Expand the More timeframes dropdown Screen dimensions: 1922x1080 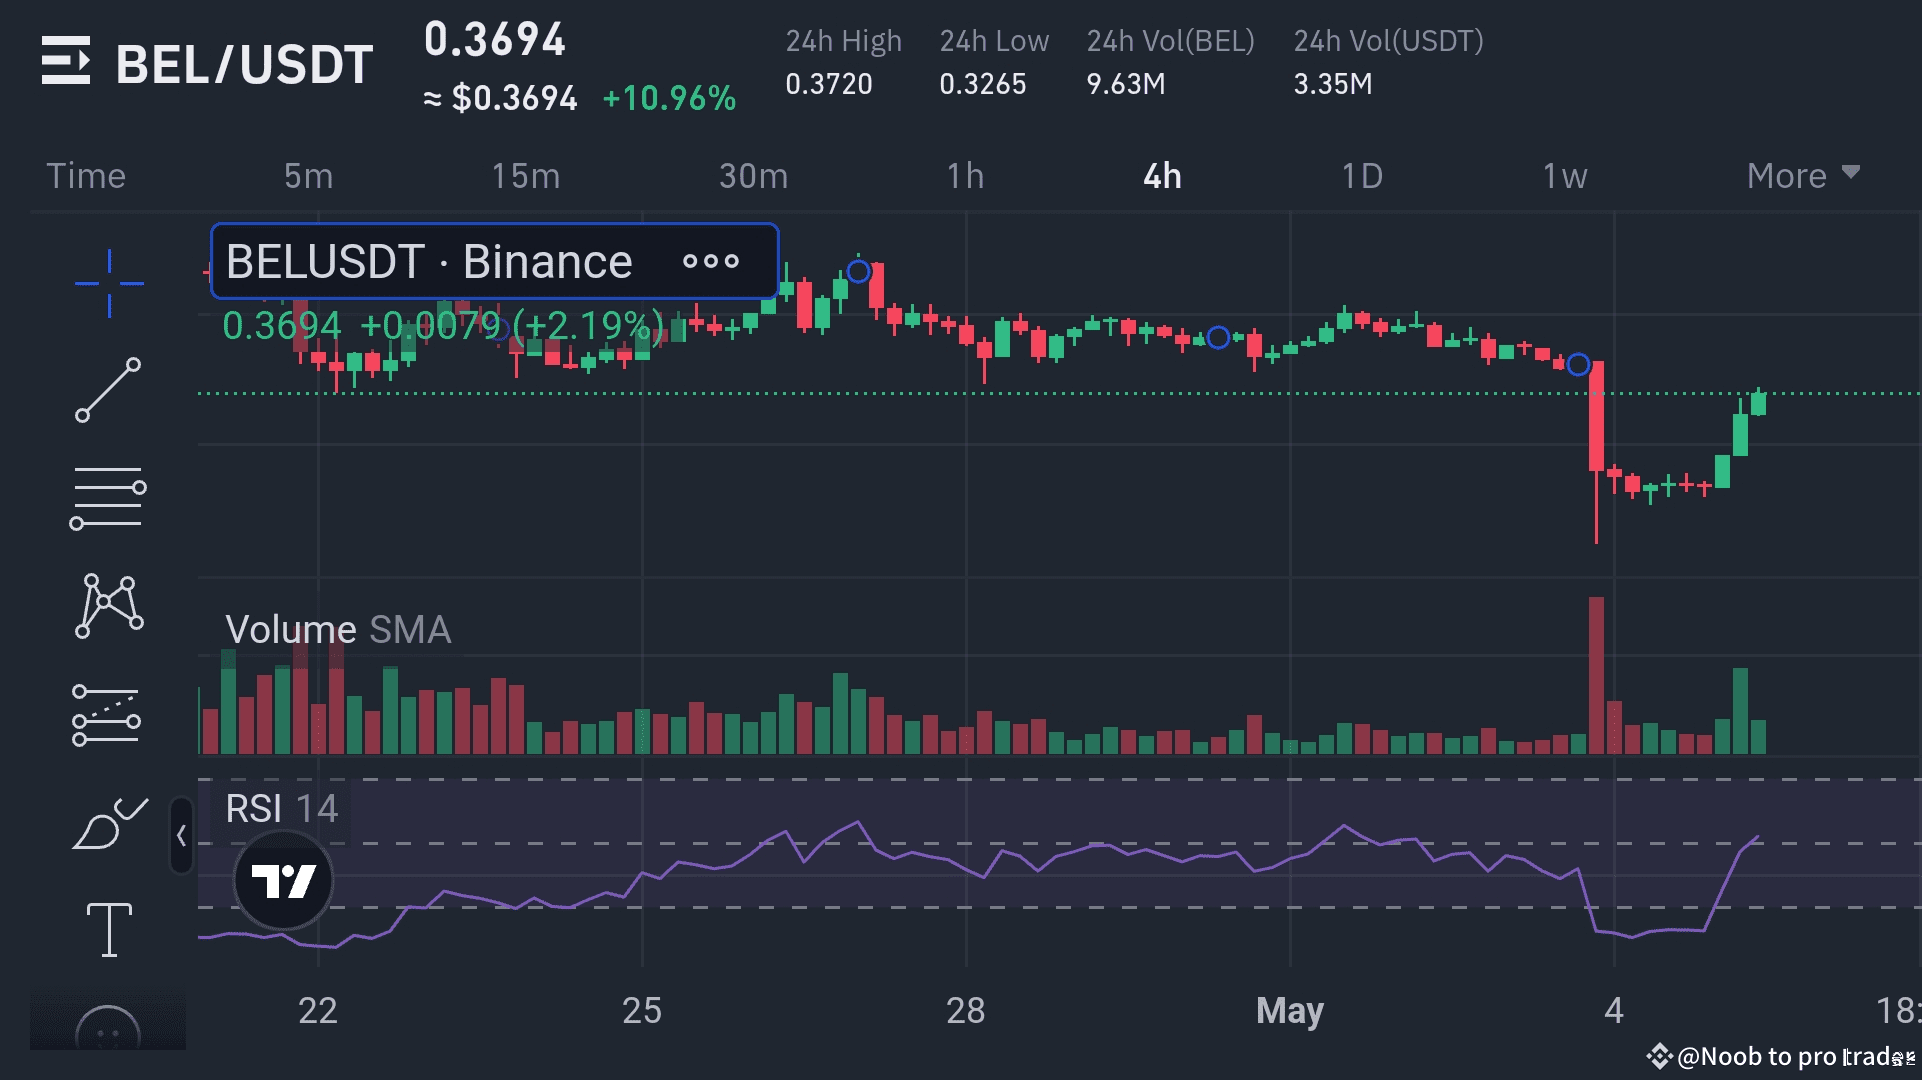pyautogui.click(x=1802, y=176)
